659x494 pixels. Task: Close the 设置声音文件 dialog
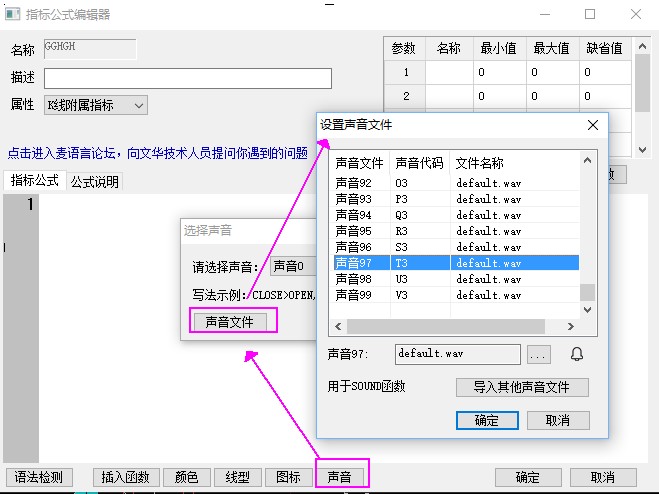tap(592, 125)
